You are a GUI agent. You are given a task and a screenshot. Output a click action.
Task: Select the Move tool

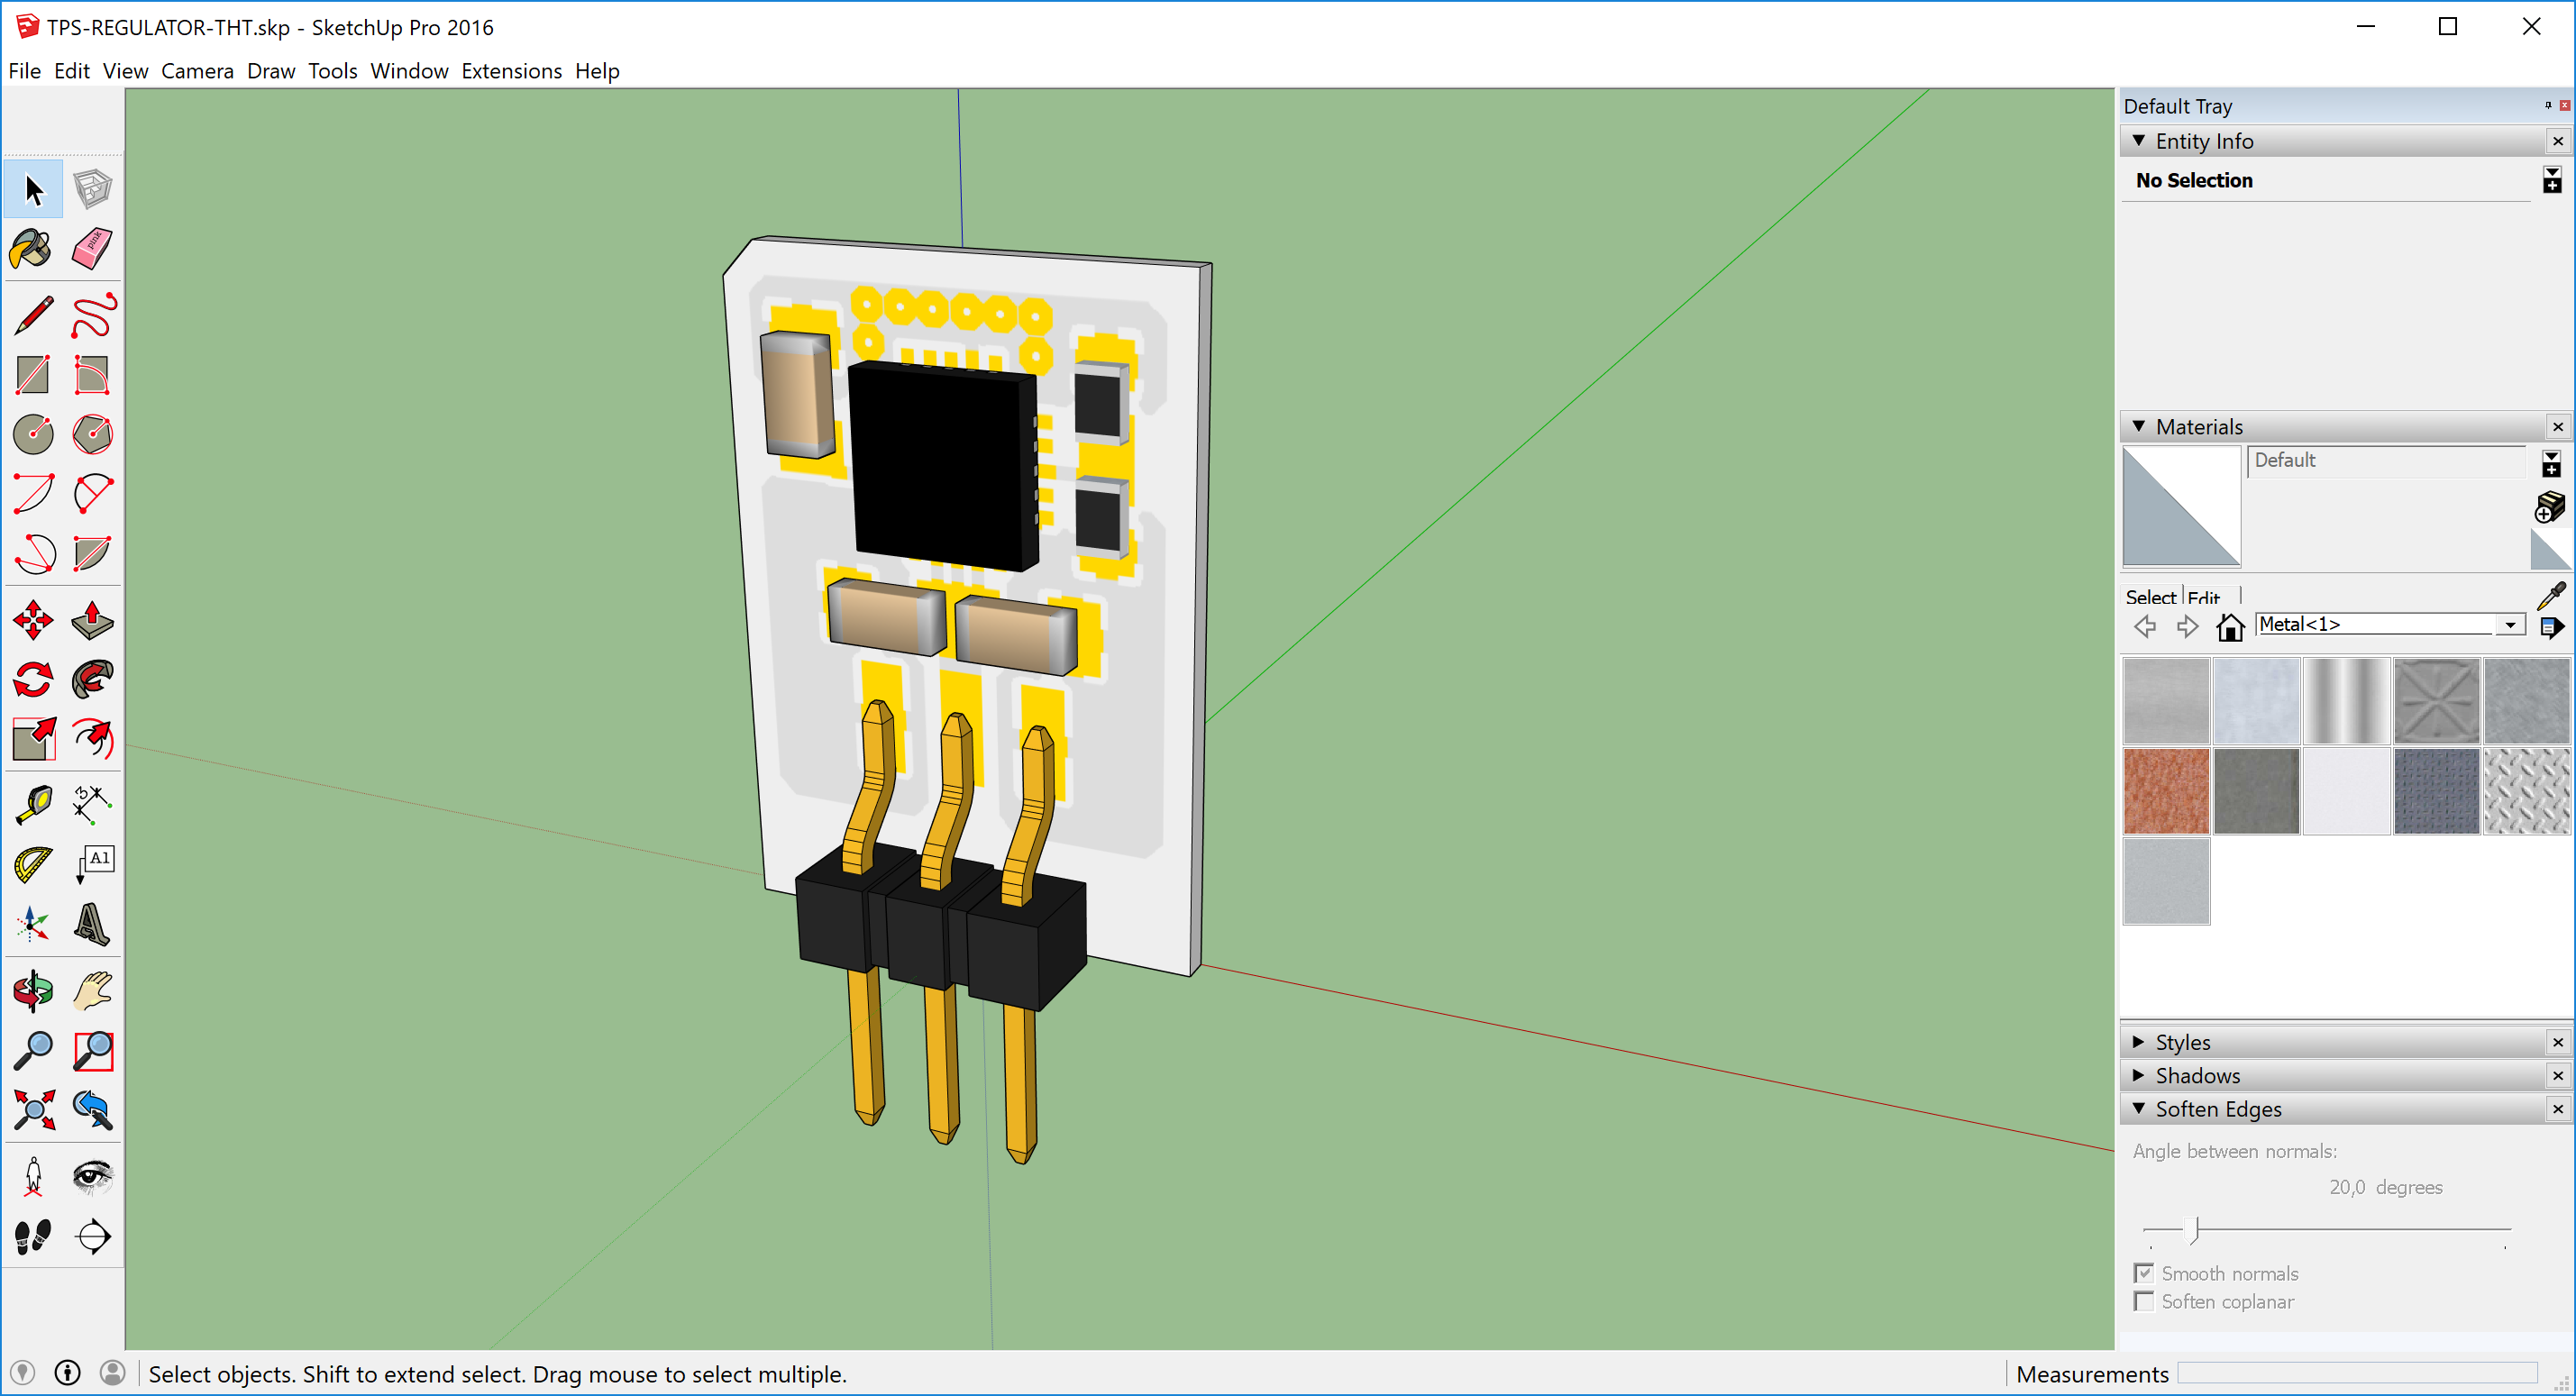click(x=33, y=620)
